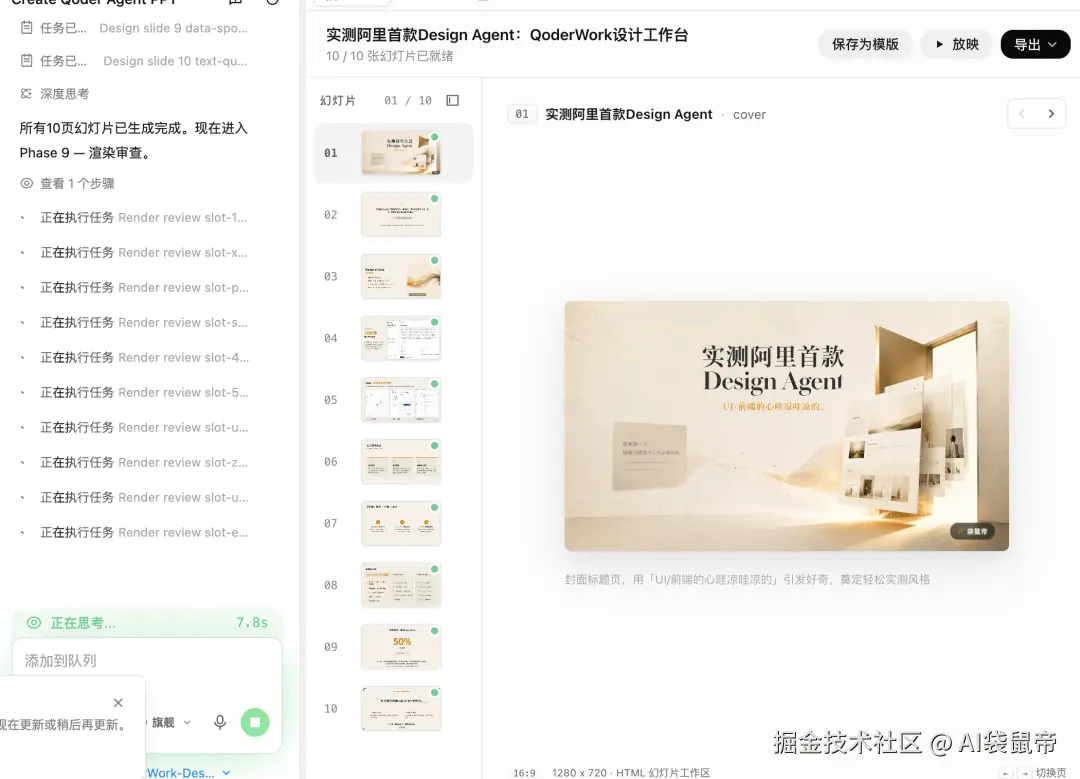
Task: Click the cover slide type label
Action: 749,115
